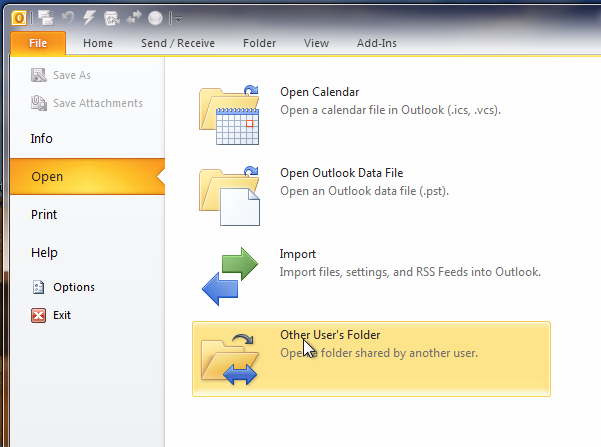Click the lightning bolt quick access icon
601x447 pixels.
tap(89, 18)
